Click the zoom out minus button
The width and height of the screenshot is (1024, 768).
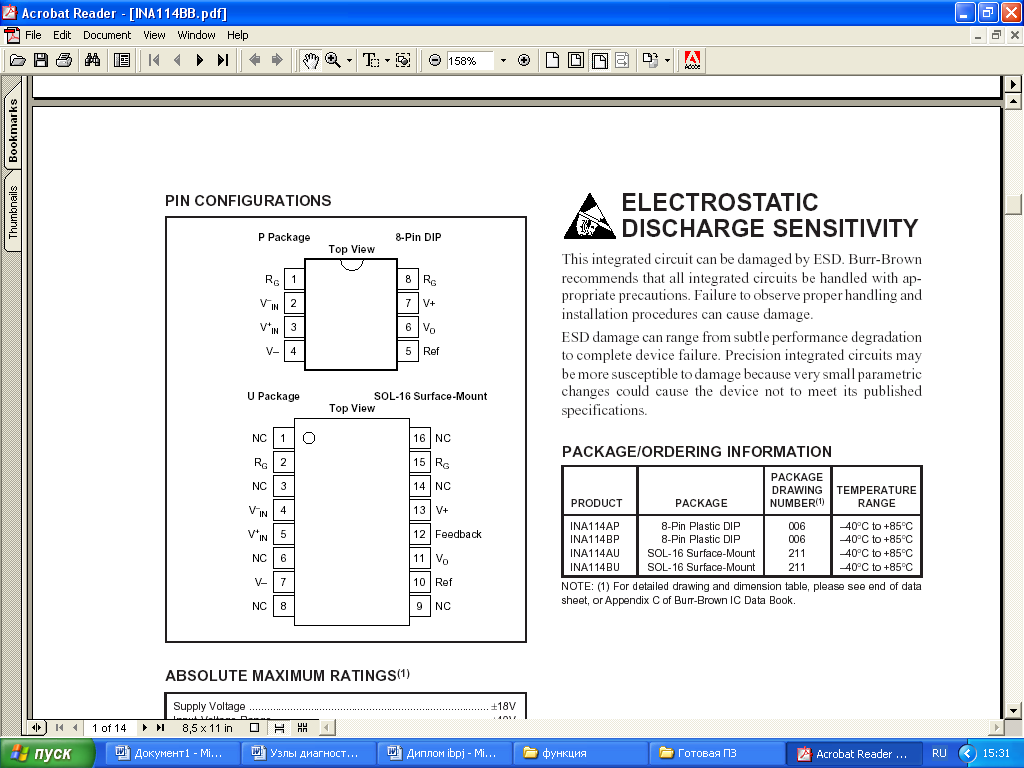(435, 61)
